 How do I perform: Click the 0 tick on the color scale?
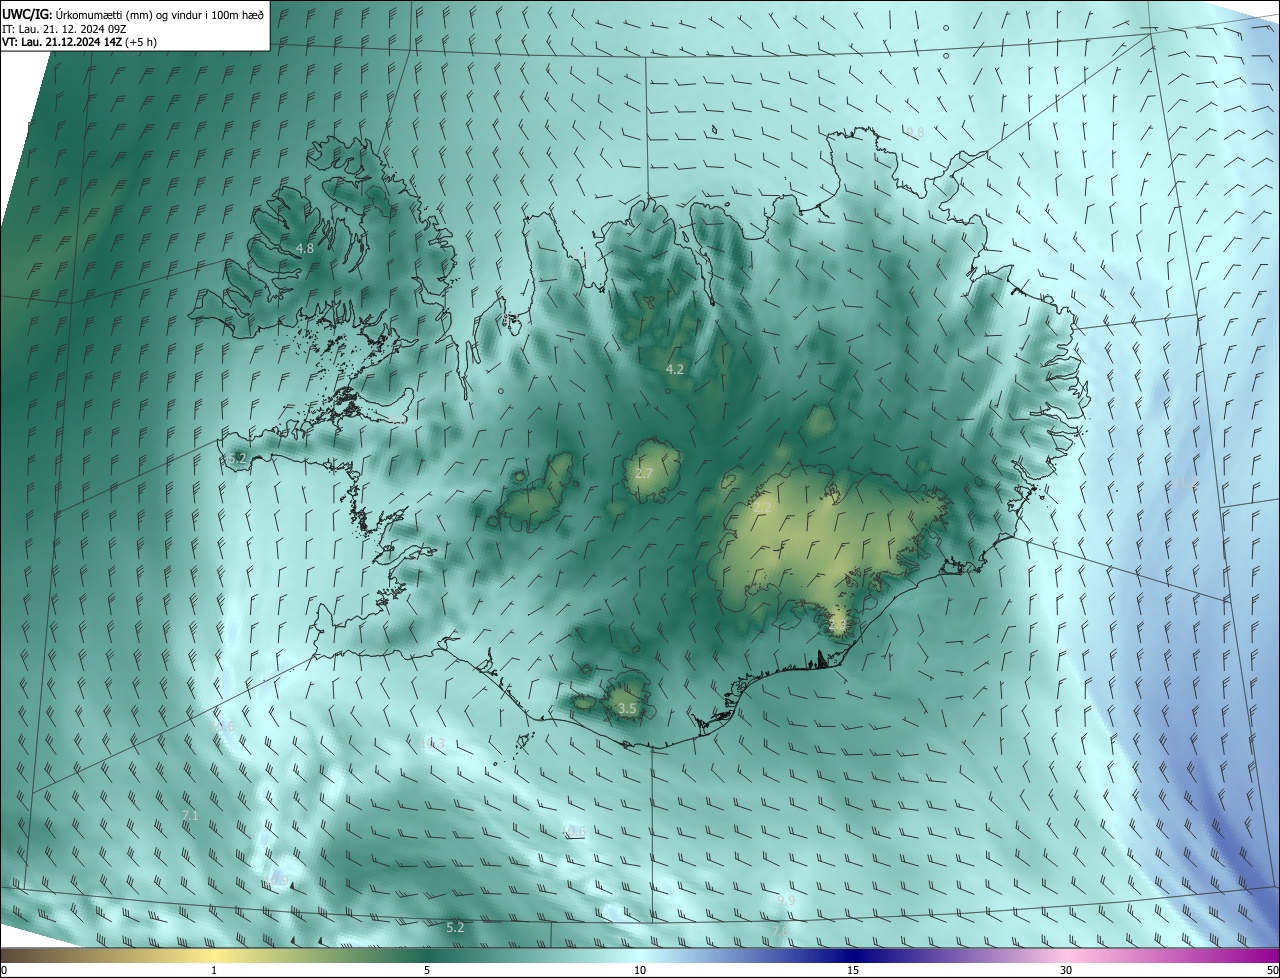(4, 970)
